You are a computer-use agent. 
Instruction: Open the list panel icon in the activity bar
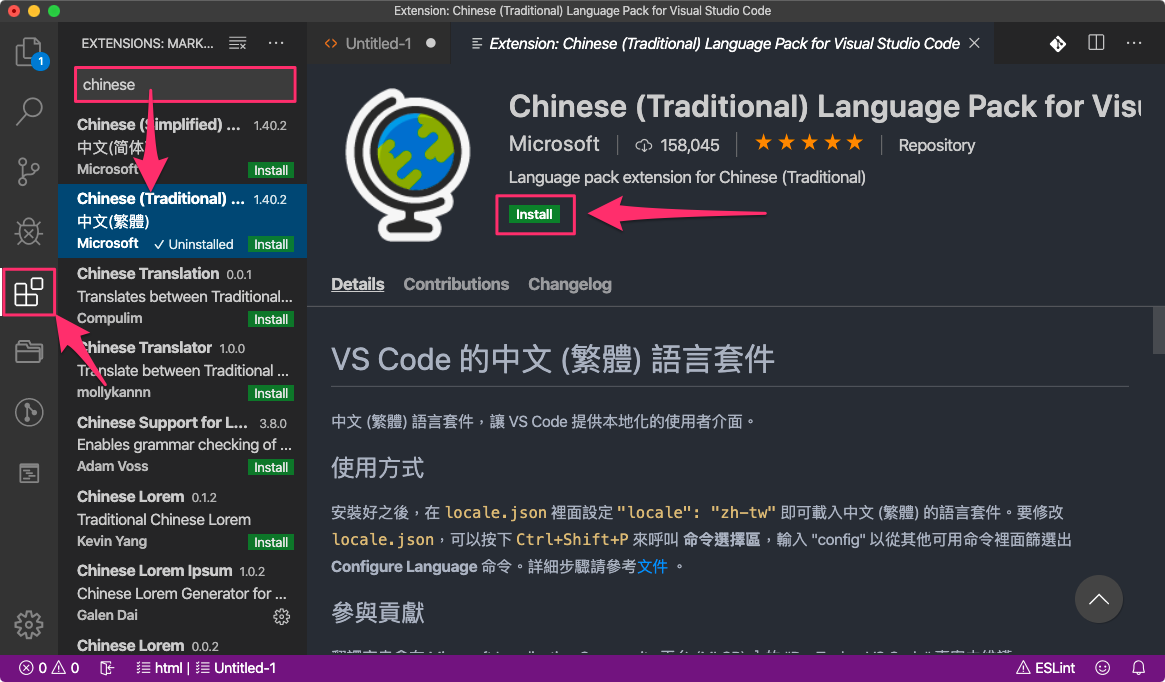pos(29,472)
